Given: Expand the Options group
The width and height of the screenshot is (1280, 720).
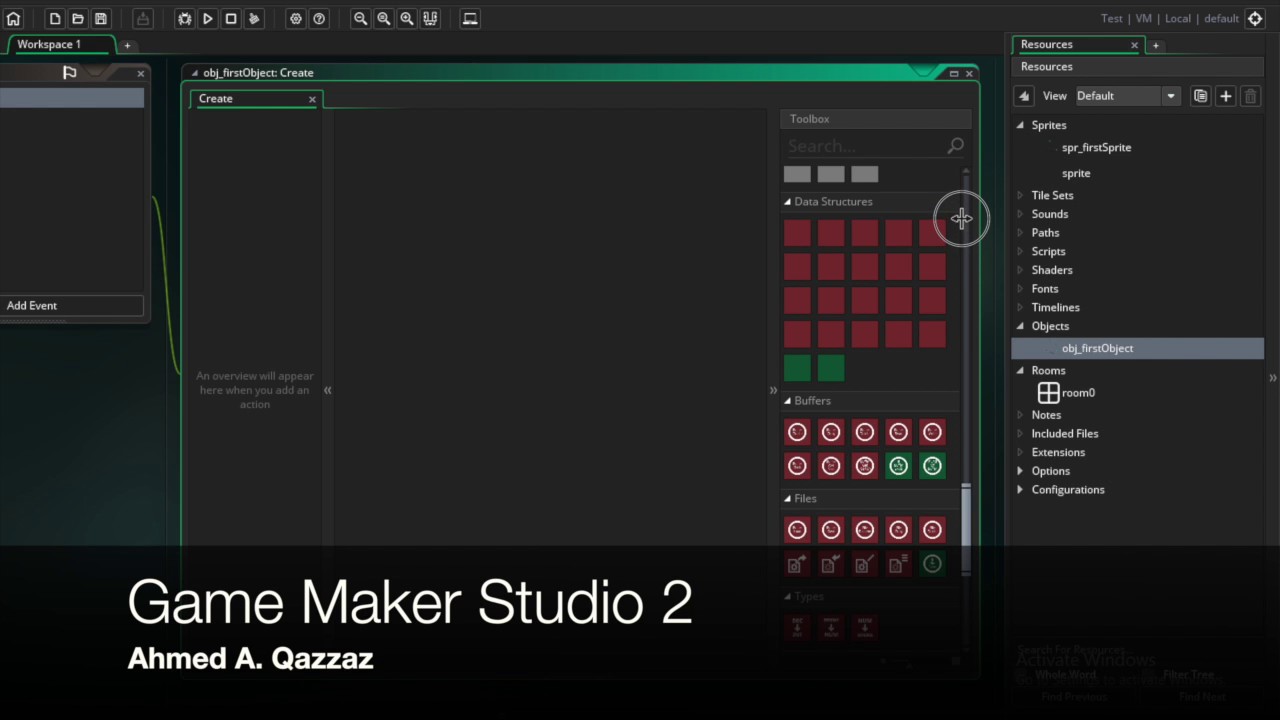Looking at the screenshot, I should (1020, 471).
